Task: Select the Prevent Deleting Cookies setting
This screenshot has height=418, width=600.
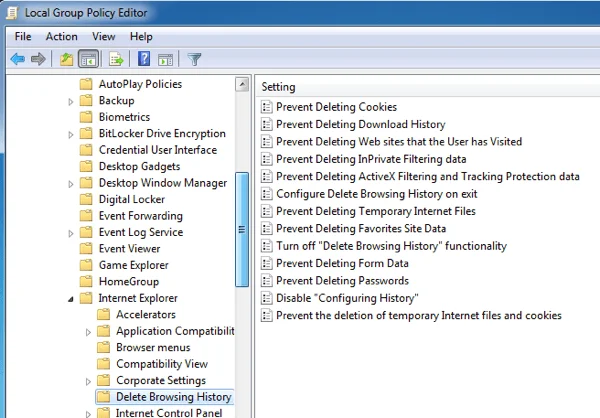Action: click(335, 107)
